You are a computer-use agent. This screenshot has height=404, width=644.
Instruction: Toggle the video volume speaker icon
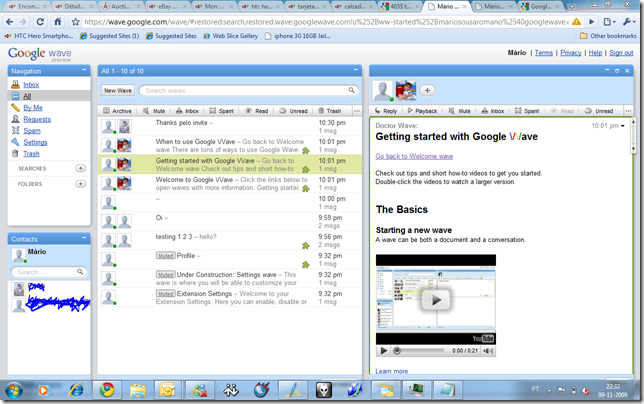click(x=488, y=351)
